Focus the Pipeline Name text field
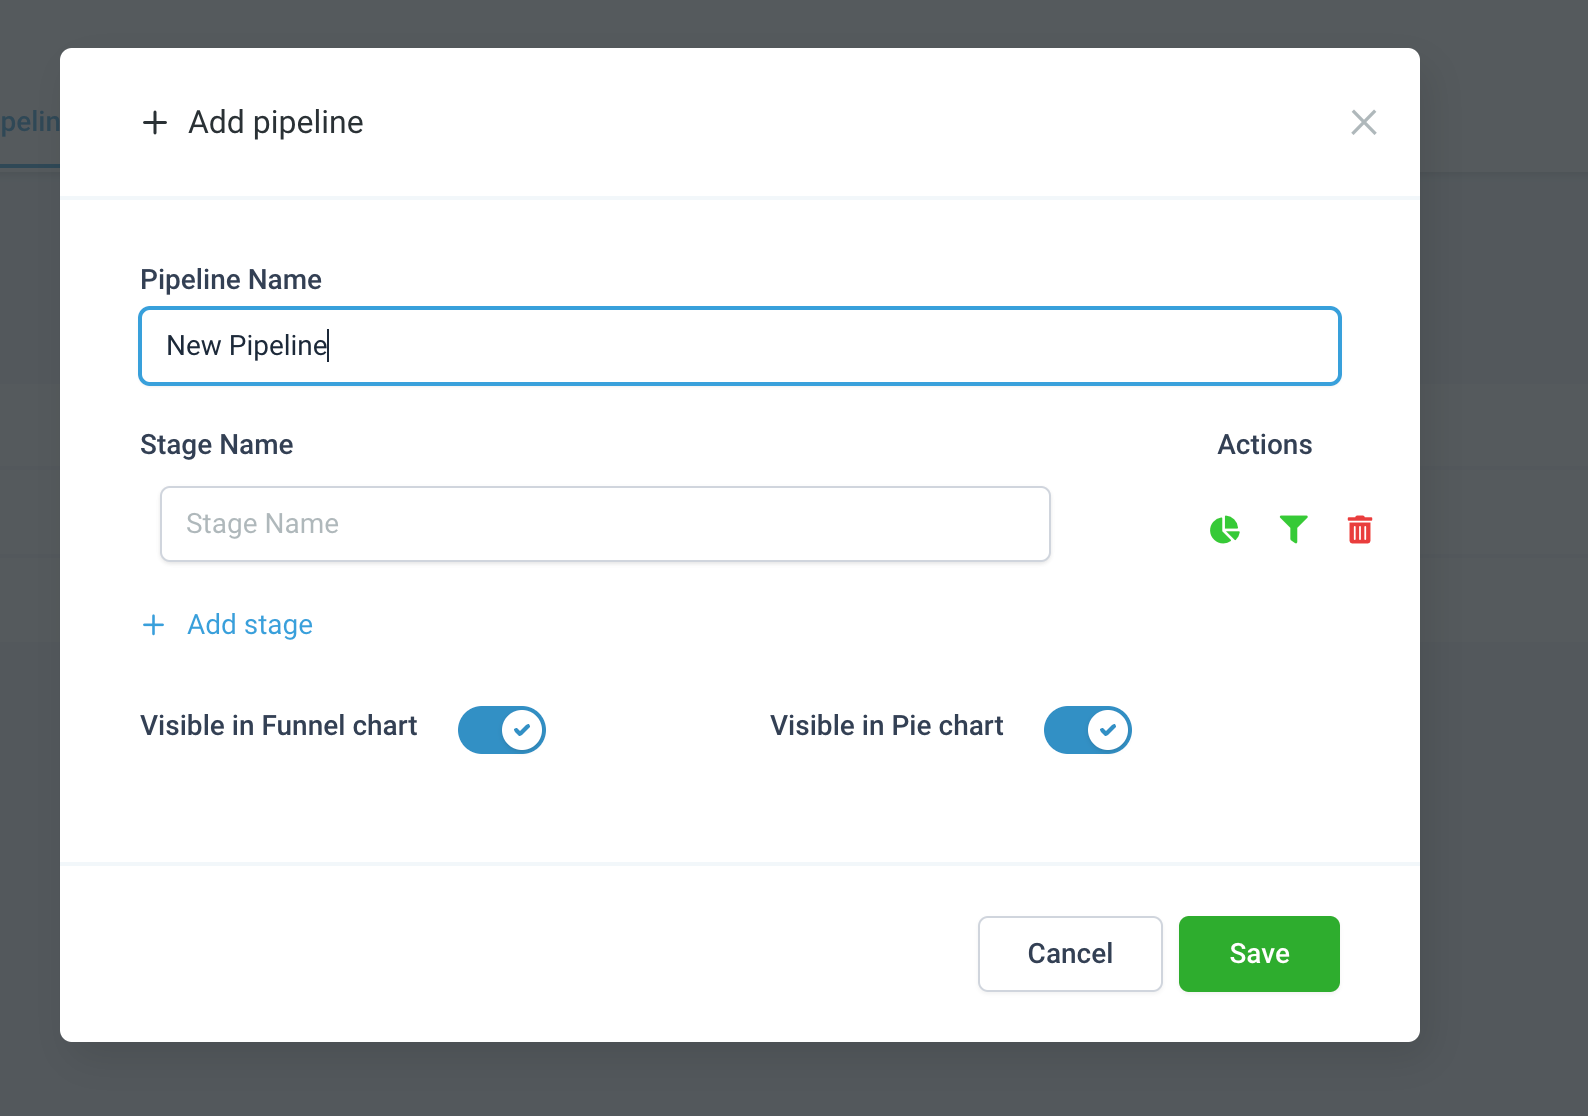 point(740,346)
